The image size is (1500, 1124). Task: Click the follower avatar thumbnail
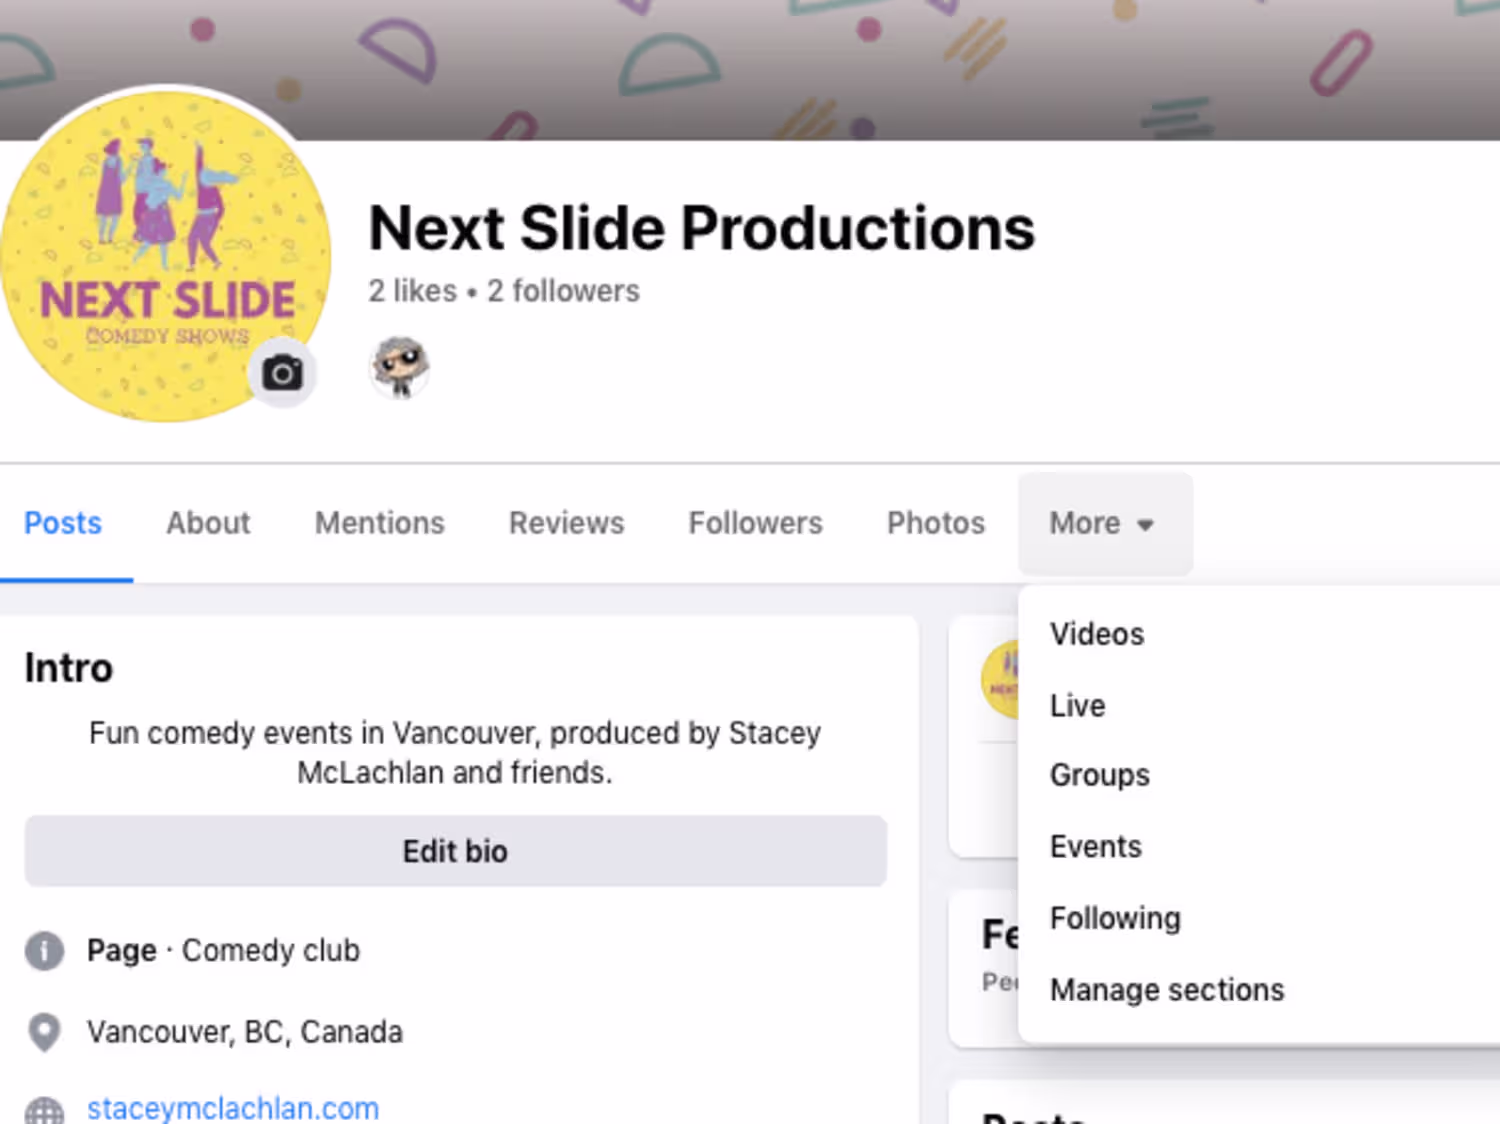[399, 367]
